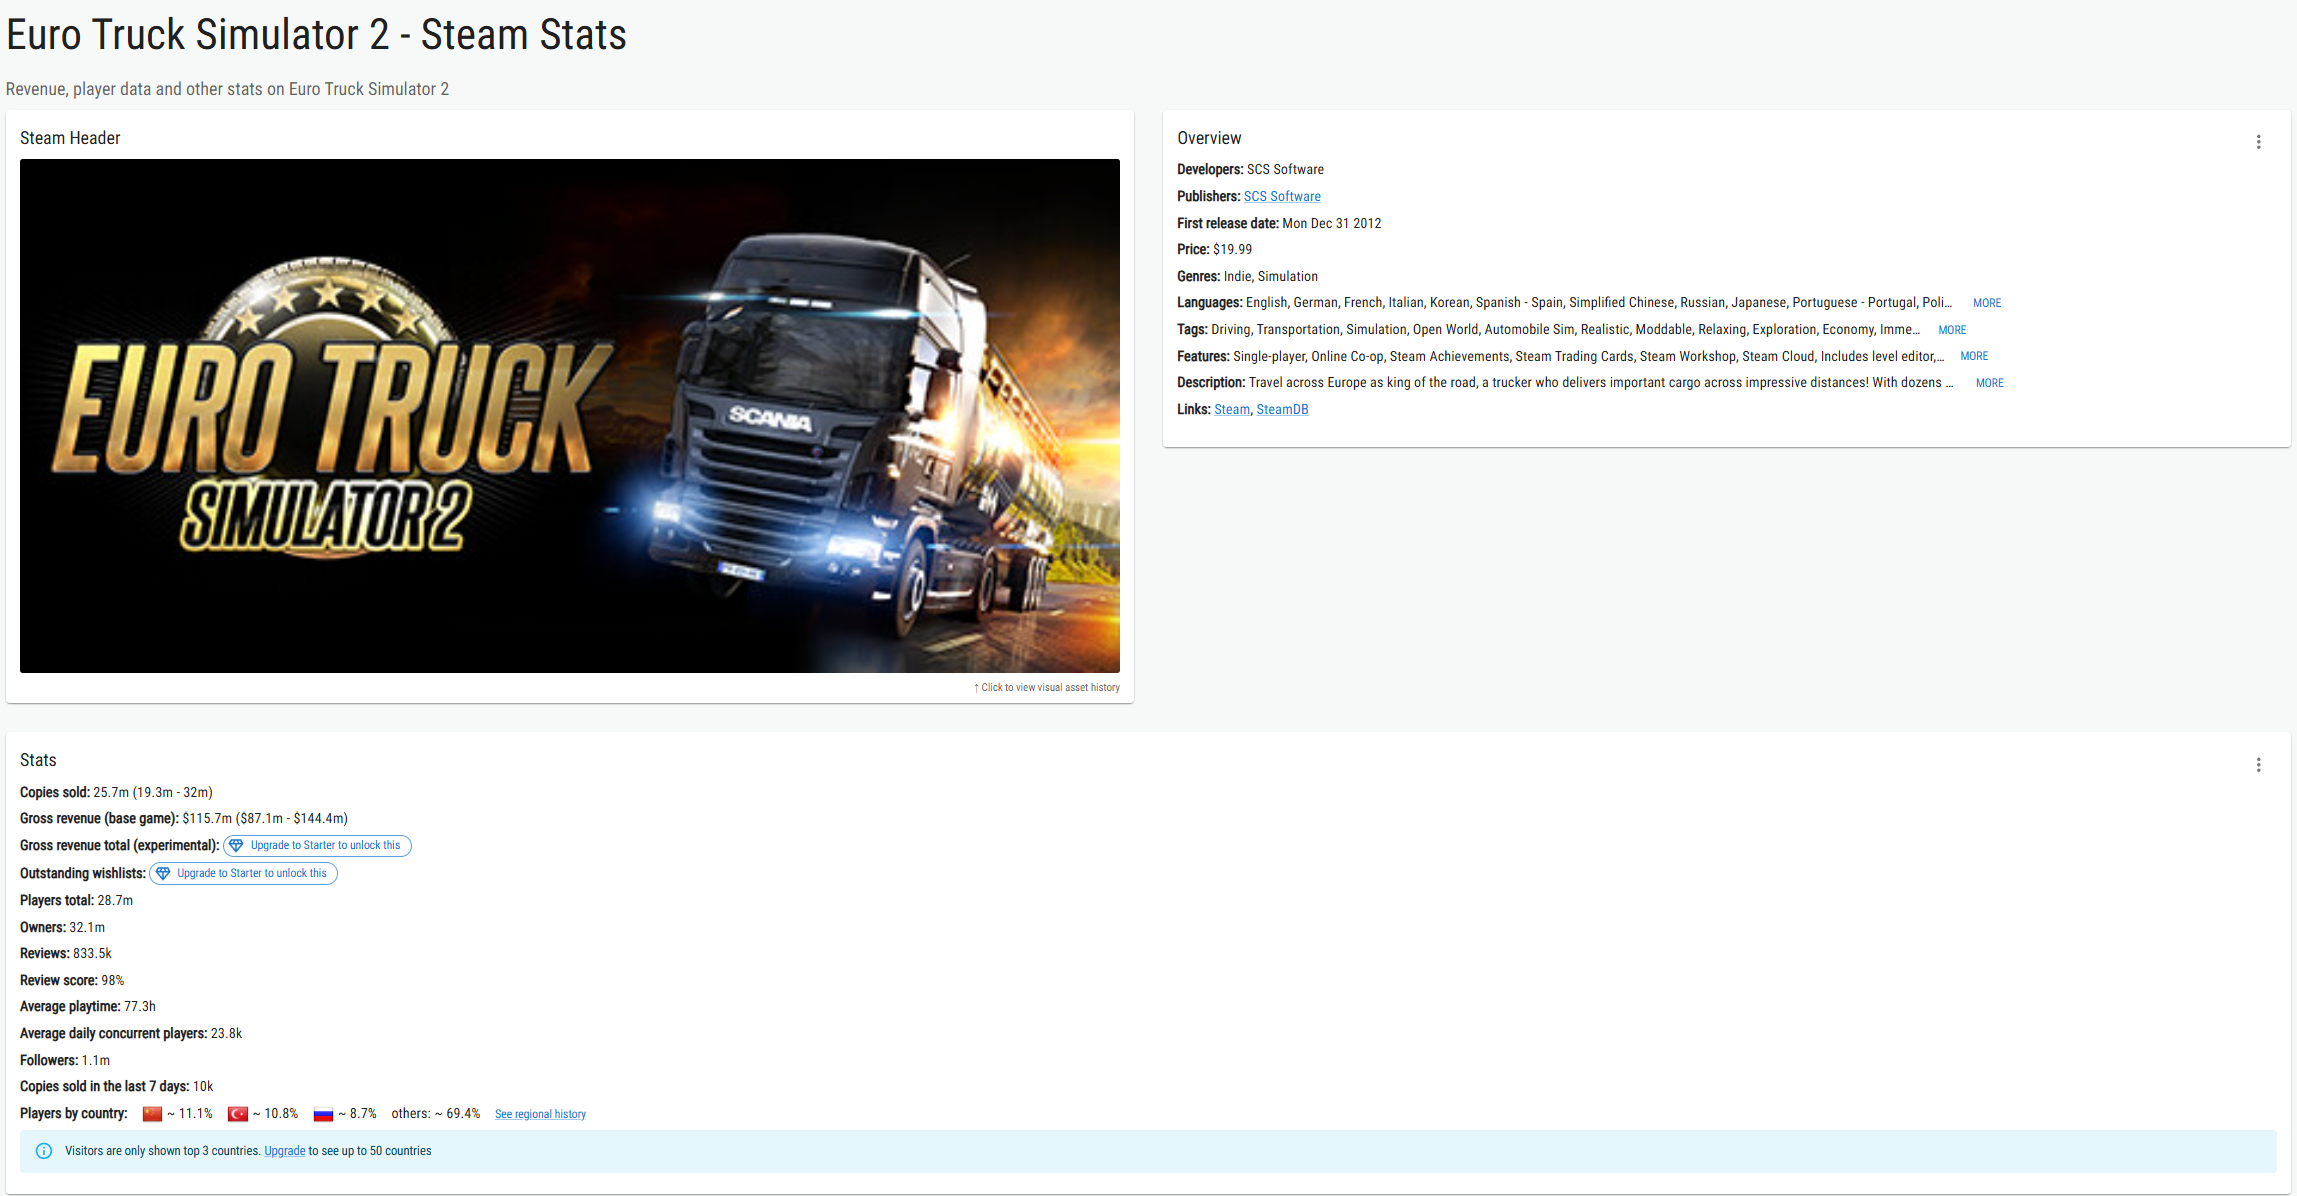Expand Description text with MORE
Image resolution: width=2297 pixels, height=1196 pixels.
[1989, 383]
